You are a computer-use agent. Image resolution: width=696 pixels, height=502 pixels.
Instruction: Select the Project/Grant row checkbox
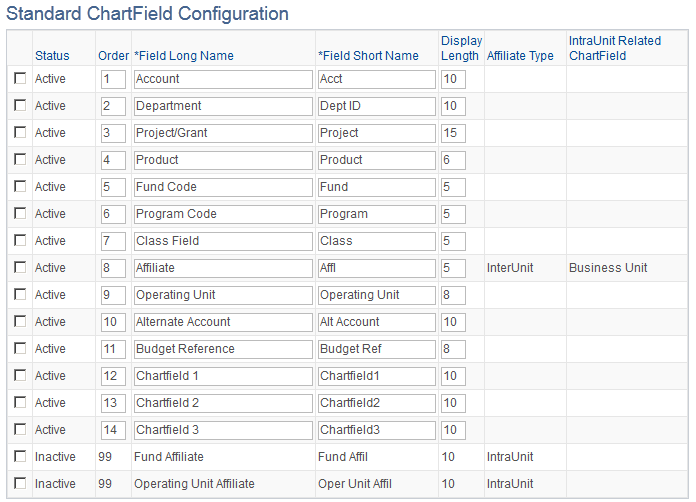[x=20, y=132]
